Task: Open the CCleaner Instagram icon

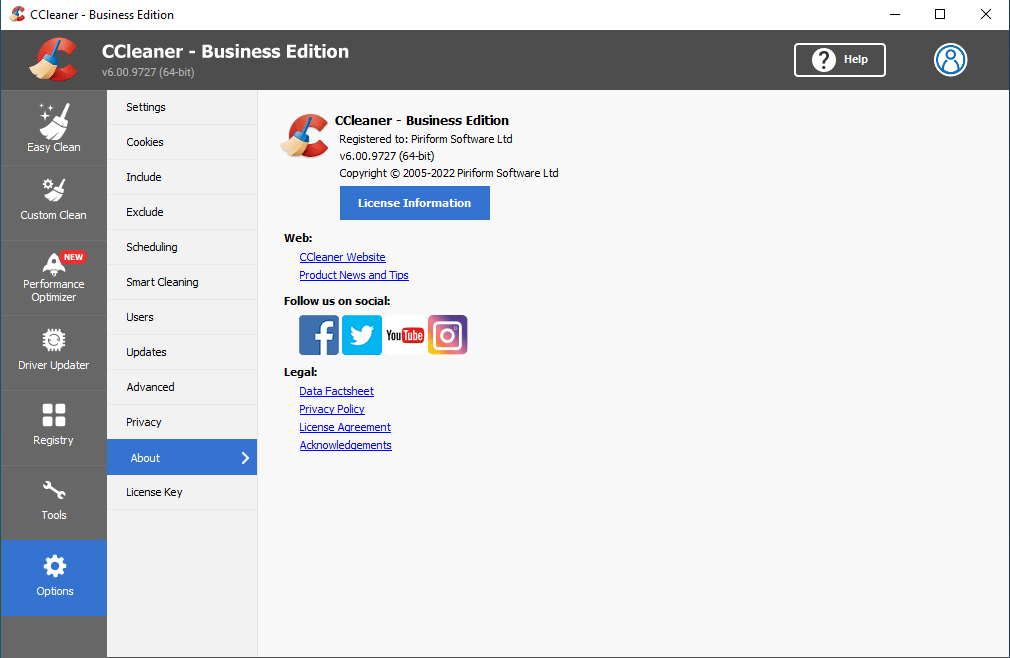Action: [448, 335]
